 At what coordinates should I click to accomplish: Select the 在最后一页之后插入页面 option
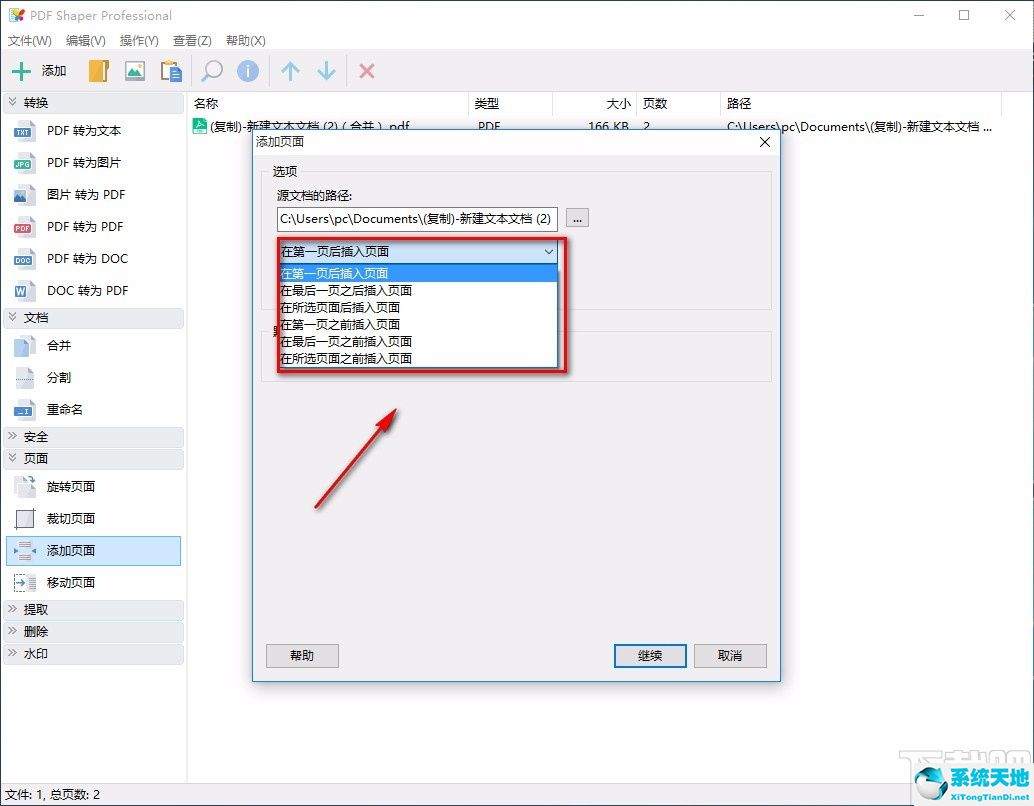tap(345, 290)
